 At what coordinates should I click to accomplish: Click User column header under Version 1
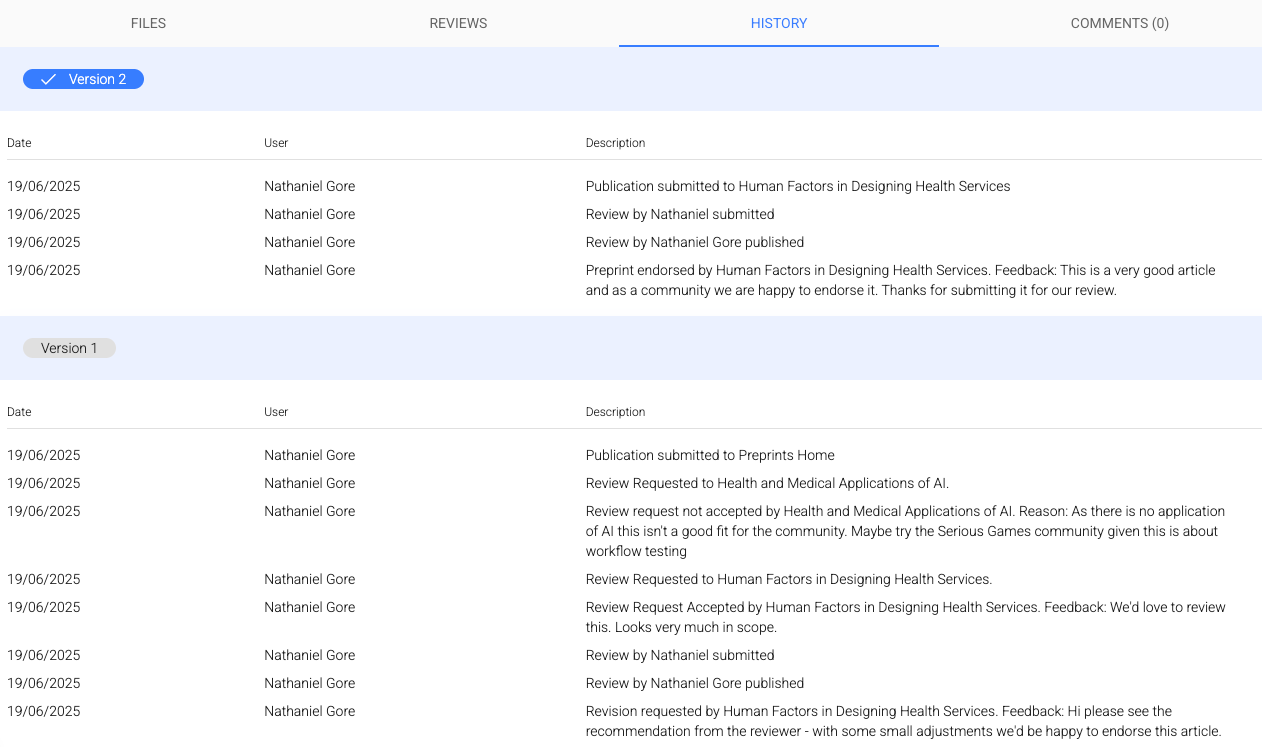[276, 412]
